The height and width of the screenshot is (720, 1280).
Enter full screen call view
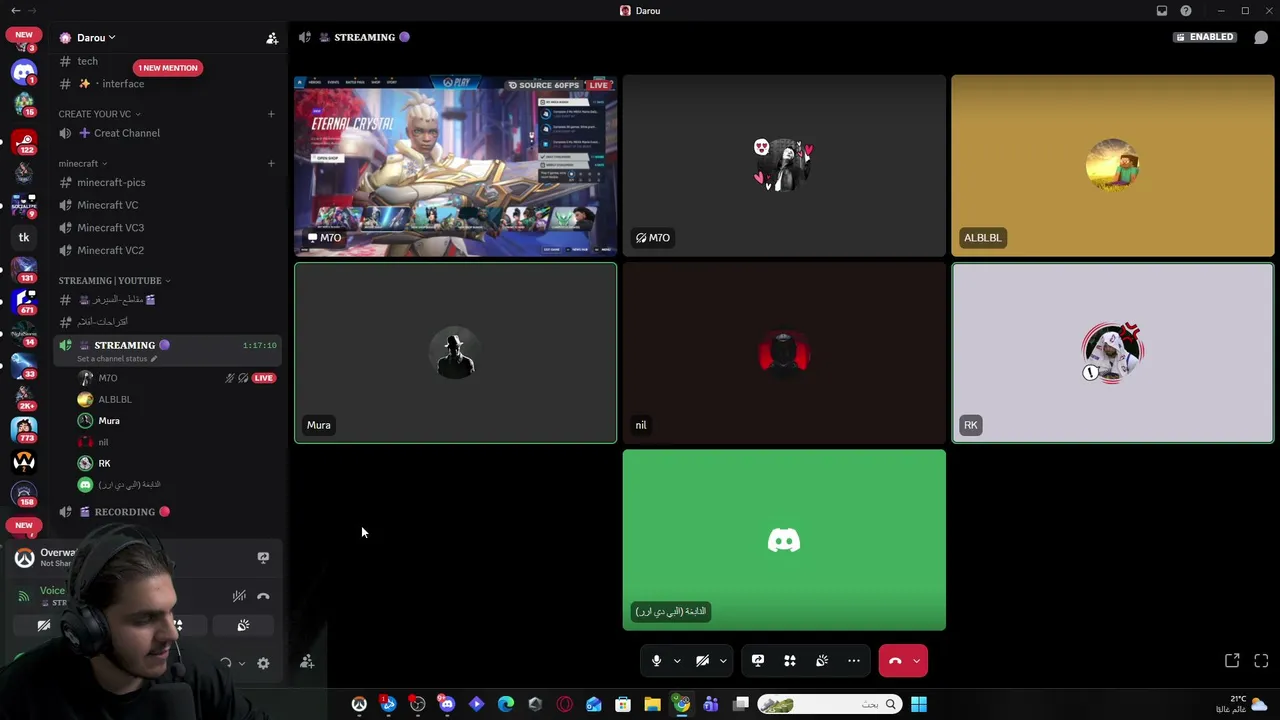pos(1261,661)
